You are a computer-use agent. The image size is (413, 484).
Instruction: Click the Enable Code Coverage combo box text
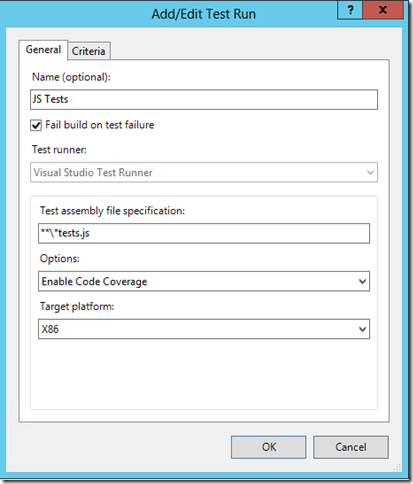click(x=94, y=282)
